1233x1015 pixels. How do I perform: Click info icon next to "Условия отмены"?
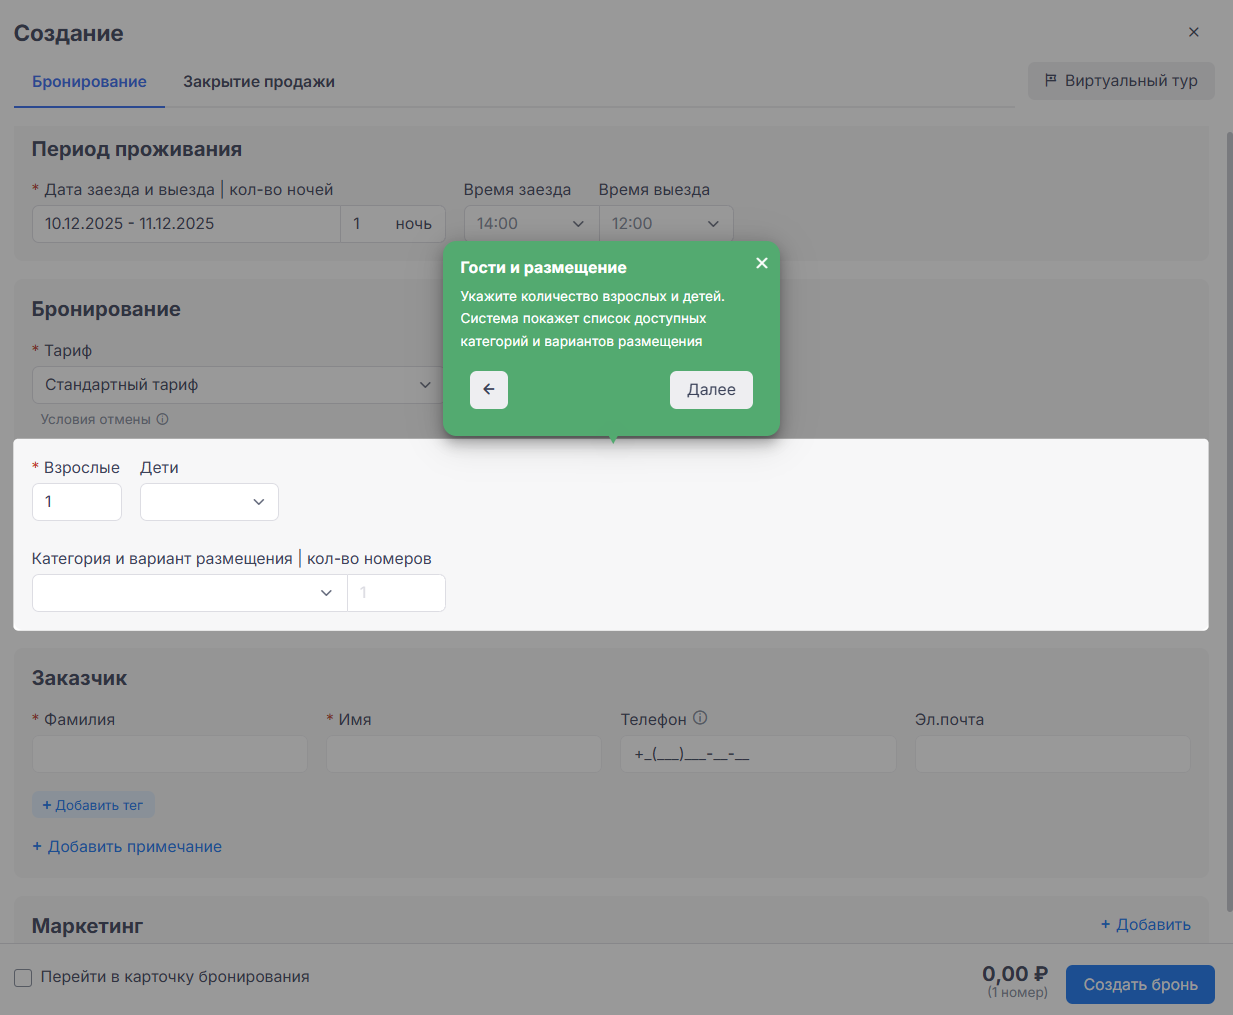[x=163, y=420]
